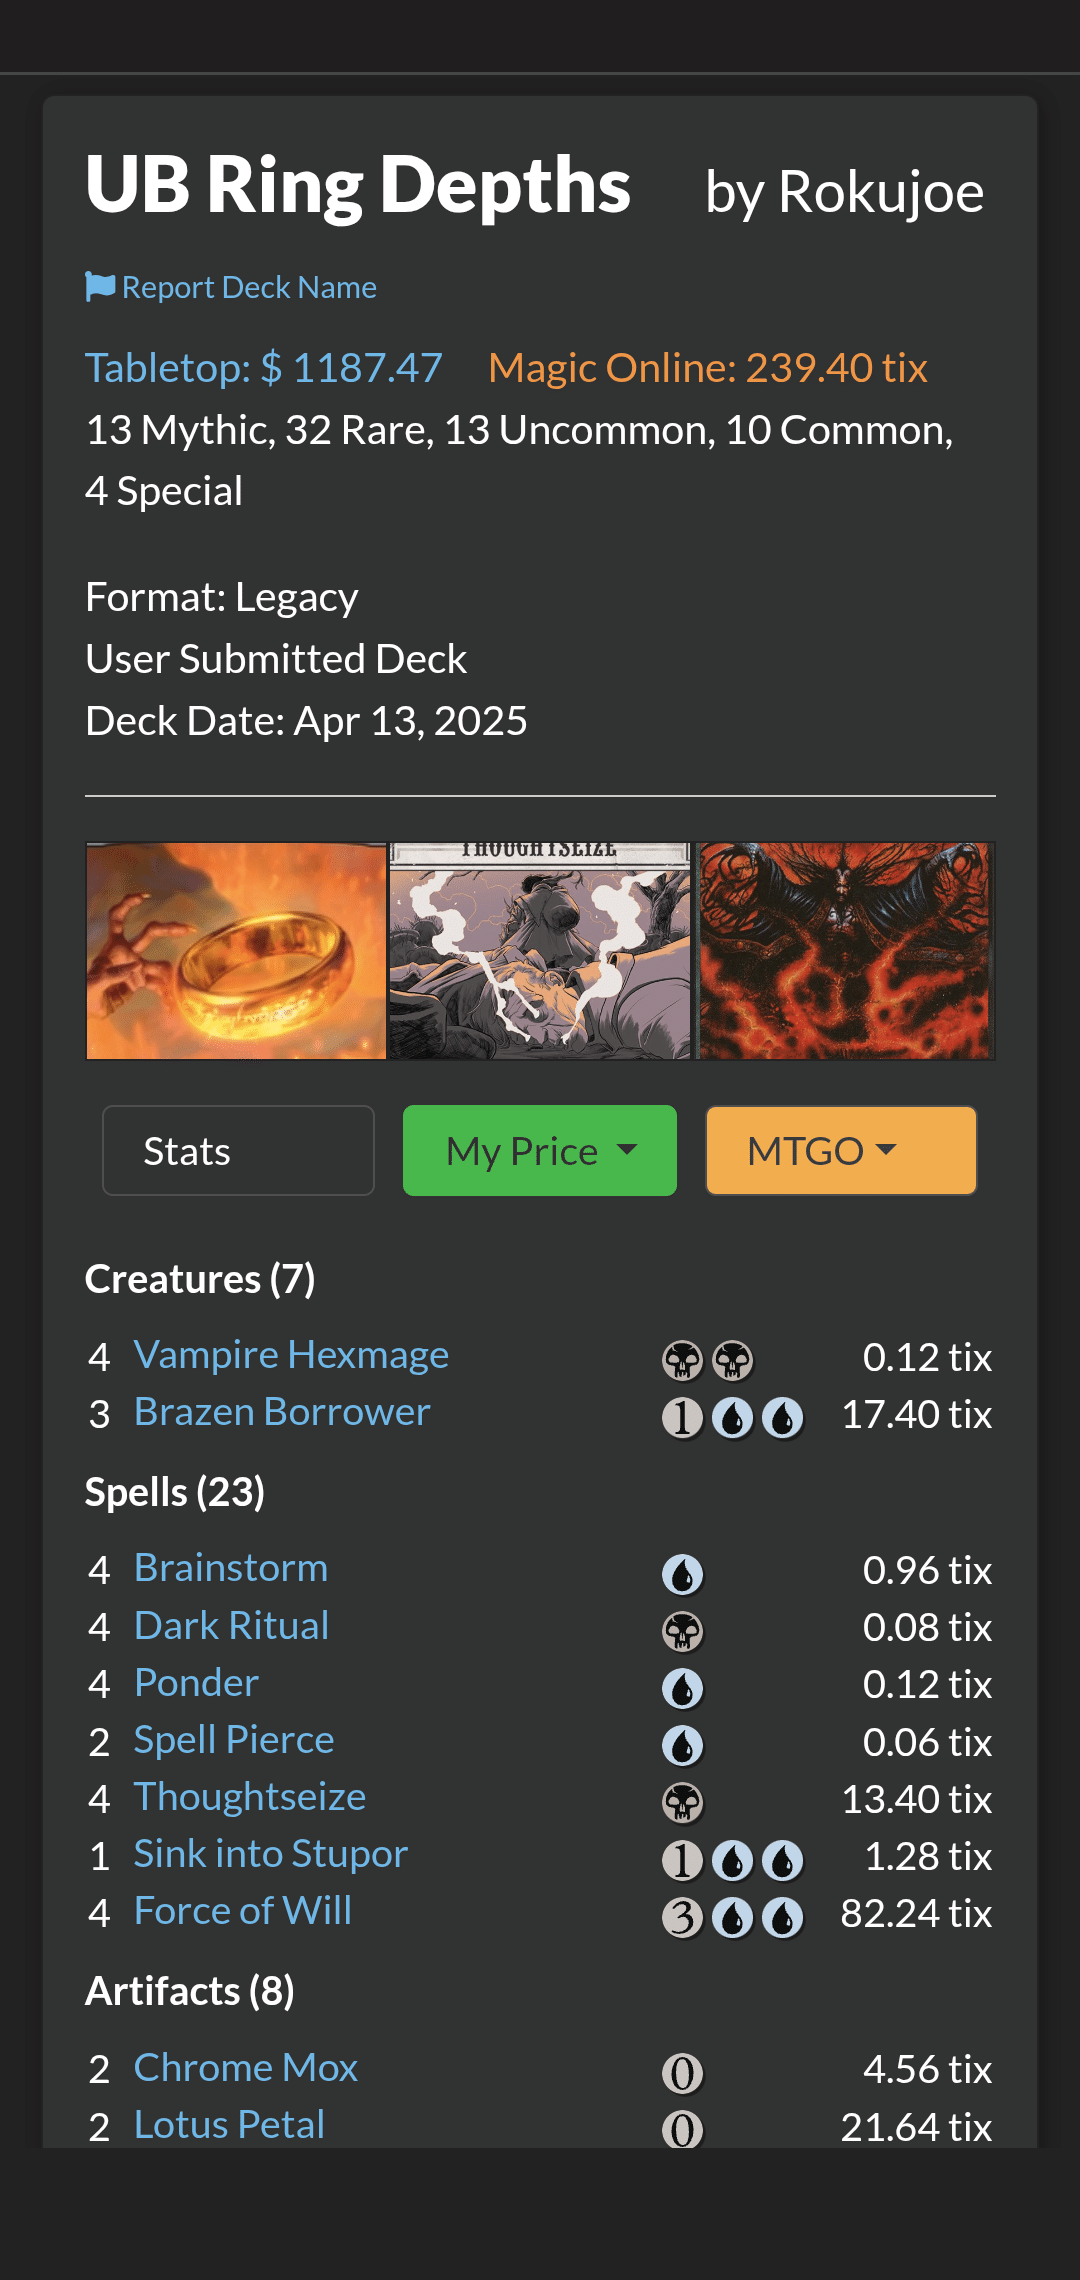The height and width of the screenshot is (2280, 1080).
Task: Click the black mana icon next to Thoughtseize
Action: tap(683, 1803)
